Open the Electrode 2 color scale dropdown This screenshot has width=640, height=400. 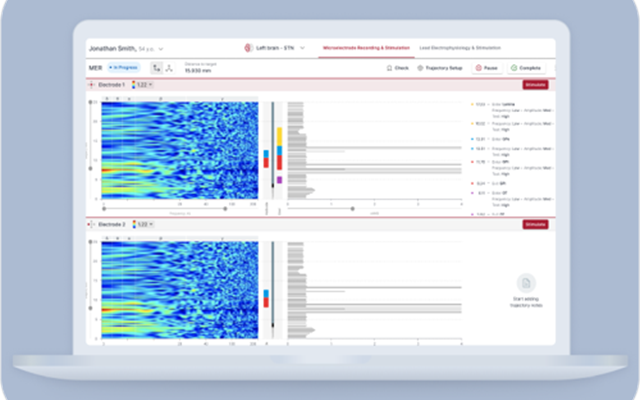(142, 224)
